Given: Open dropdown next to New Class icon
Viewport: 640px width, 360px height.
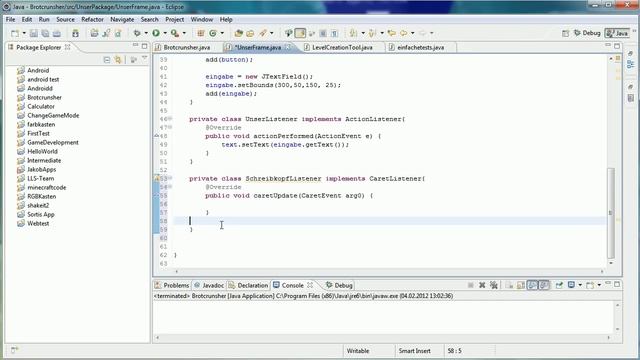Looking at the screenshot, I should point(222,33).
